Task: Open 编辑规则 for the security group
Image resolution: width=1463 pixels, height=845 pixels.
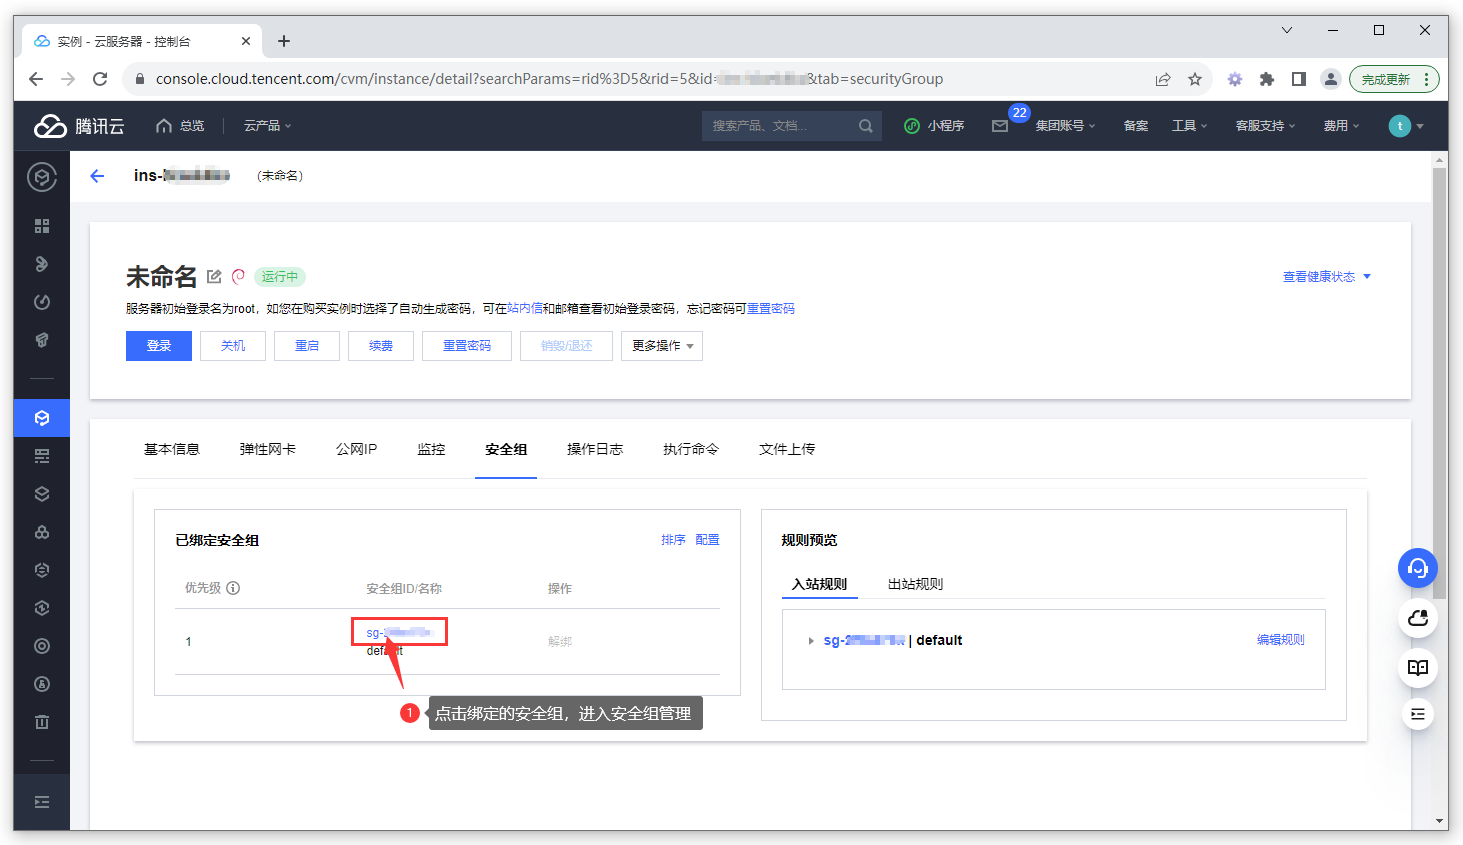Action: [x=1280, y=639]
